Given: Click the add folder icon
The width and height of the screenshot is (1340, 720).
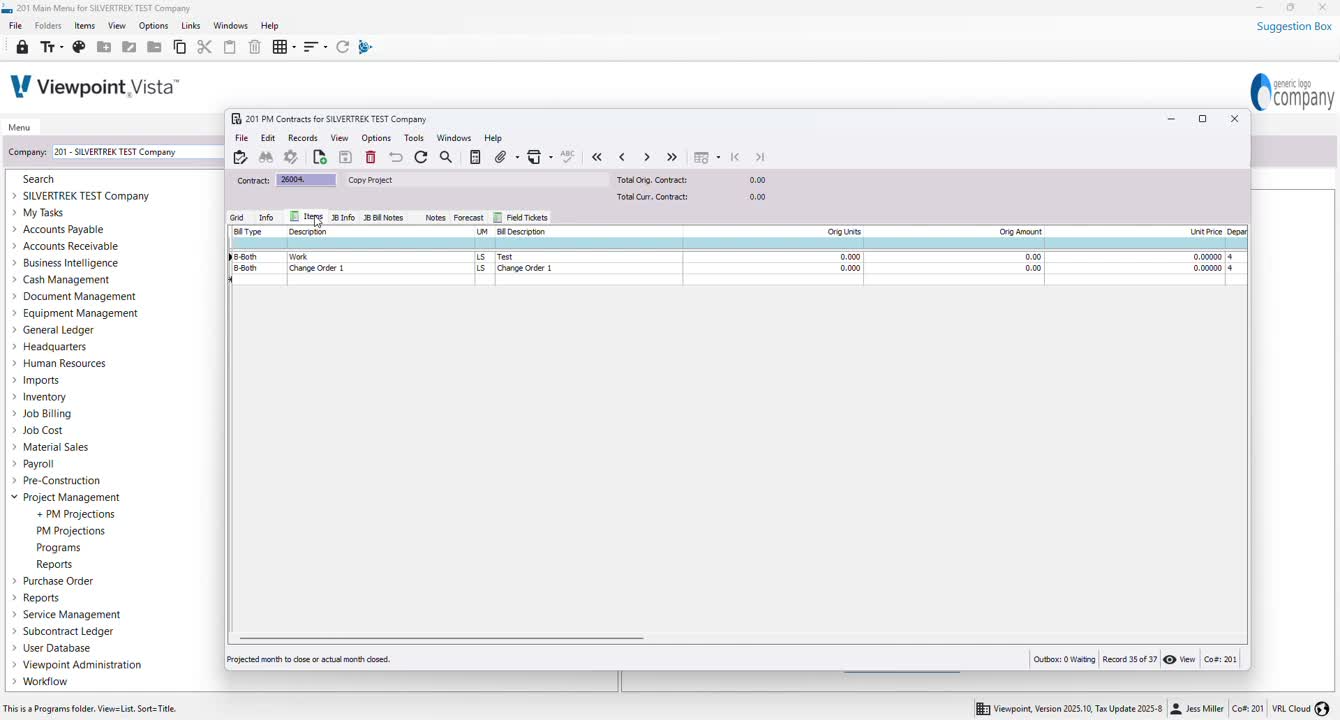Looking at the screenshot, I should click(104, 47).
